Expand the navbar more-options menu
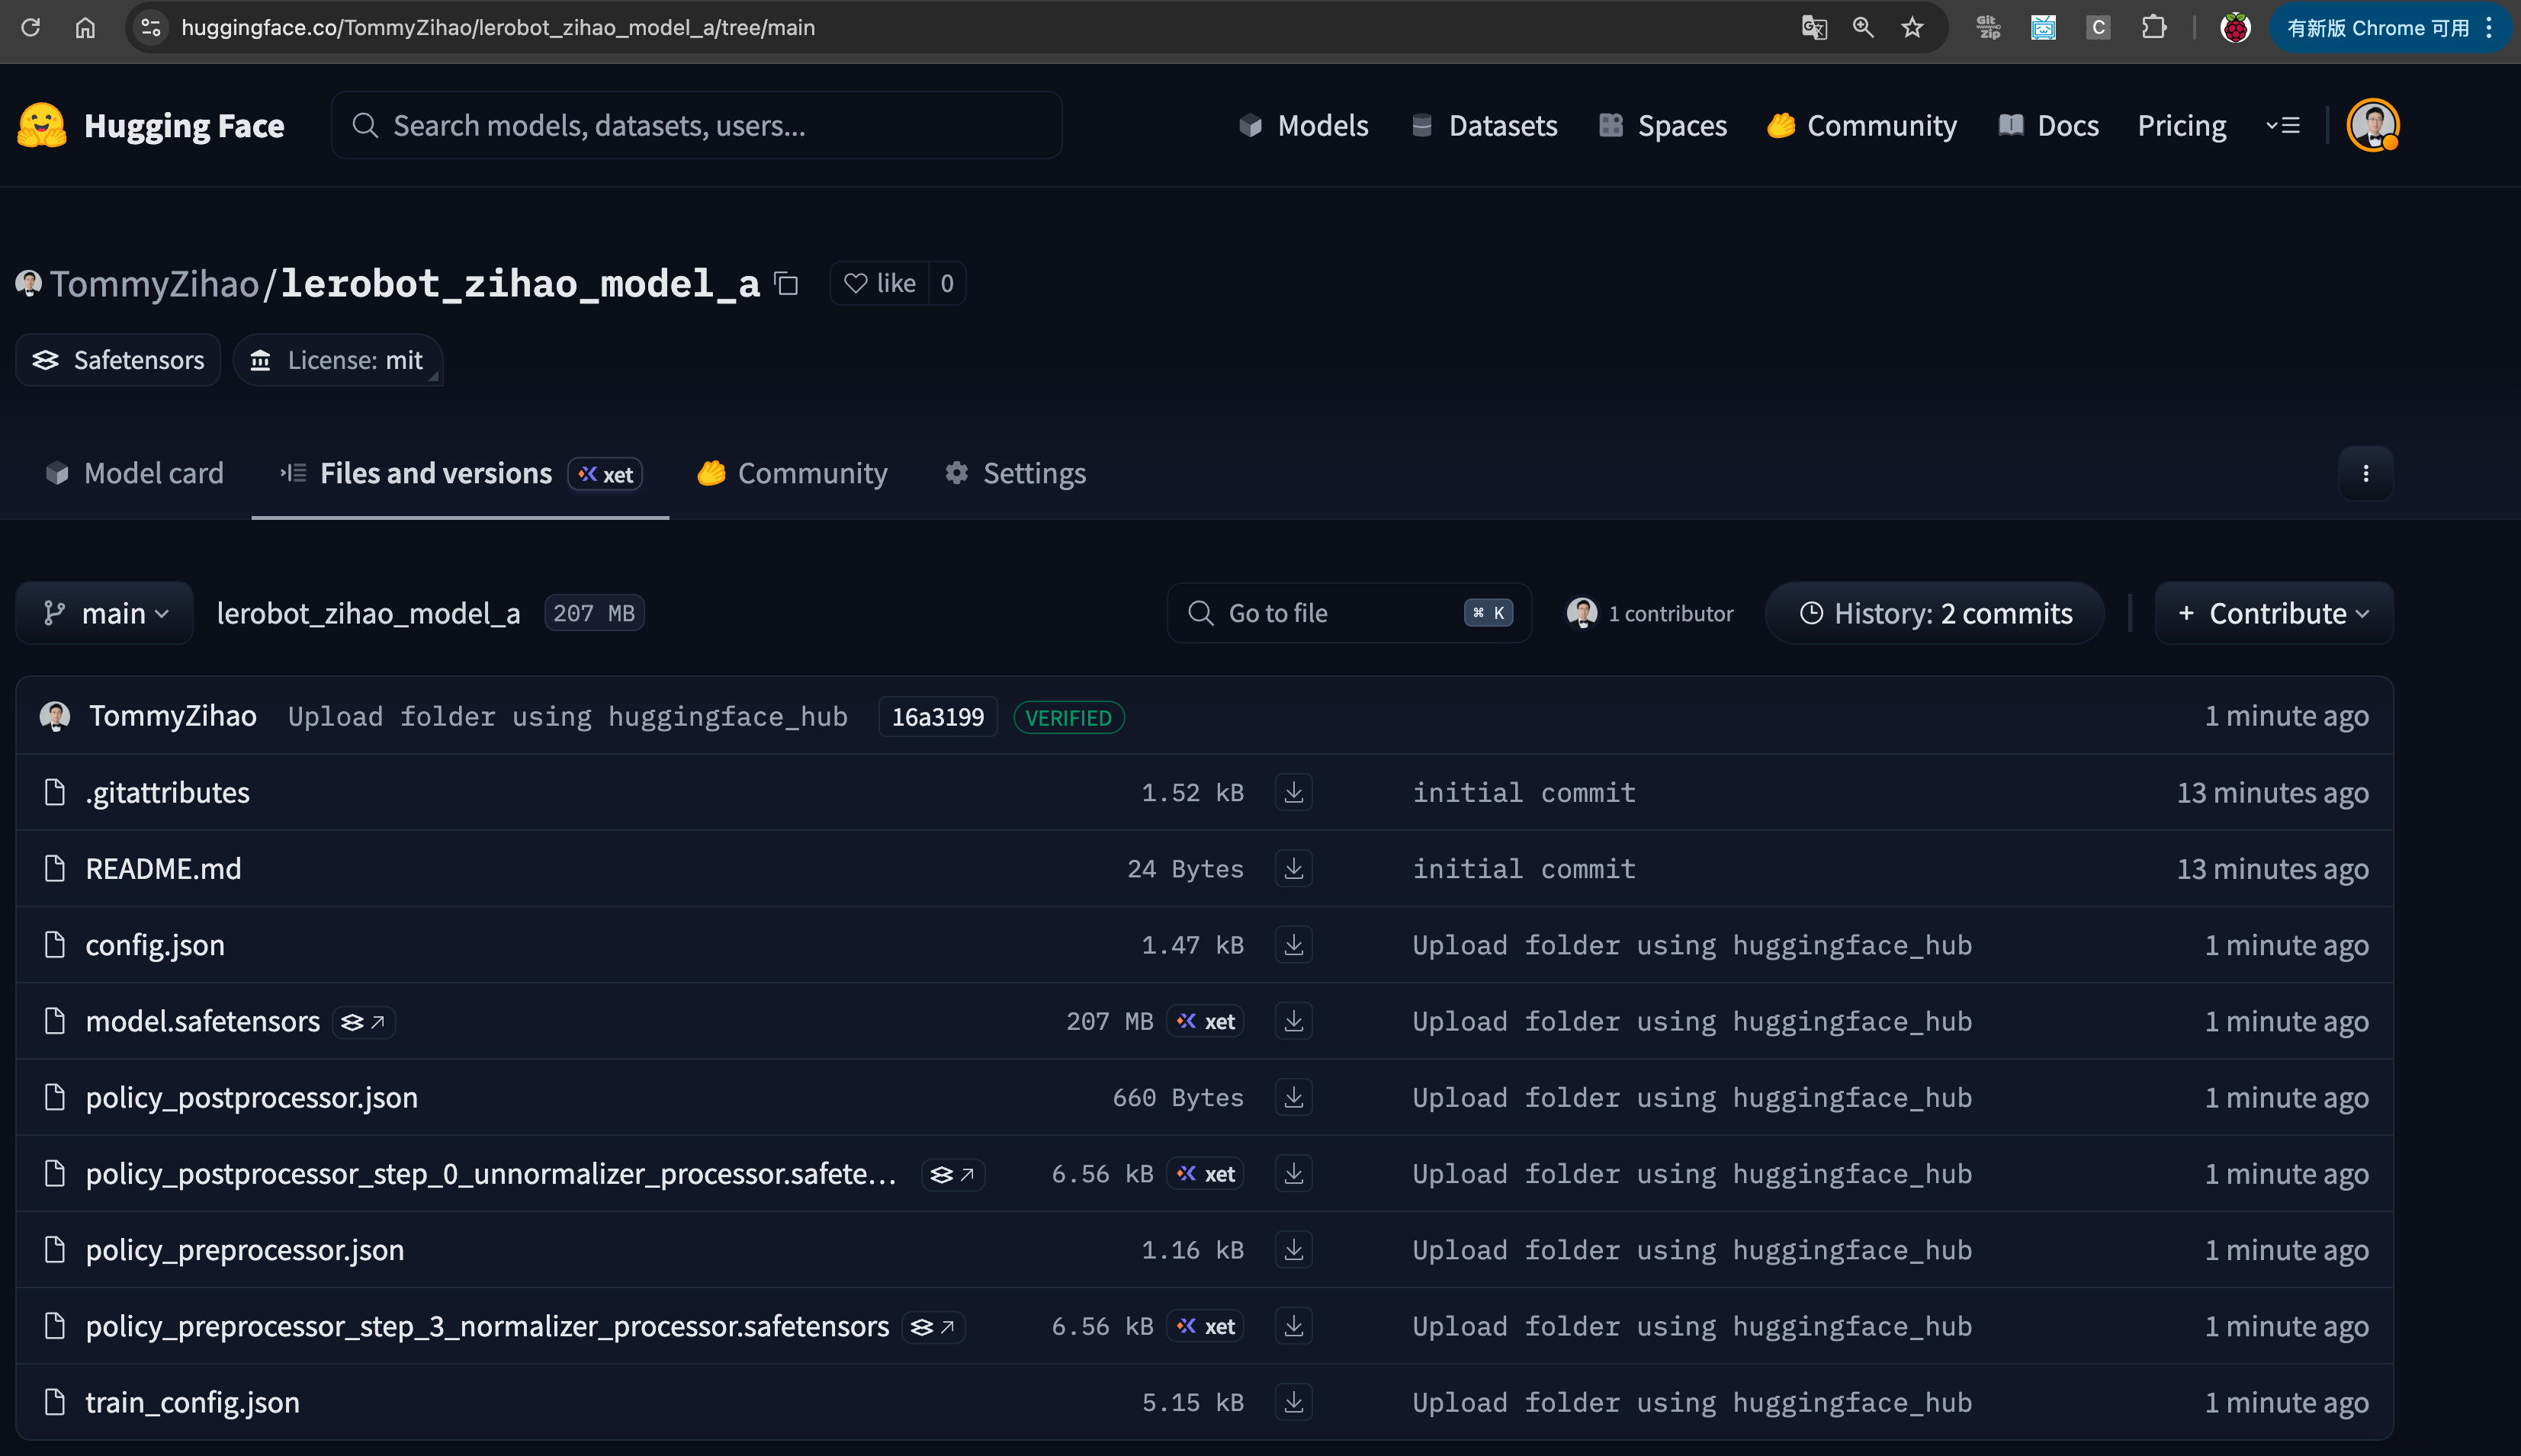 pos(2283,125)
